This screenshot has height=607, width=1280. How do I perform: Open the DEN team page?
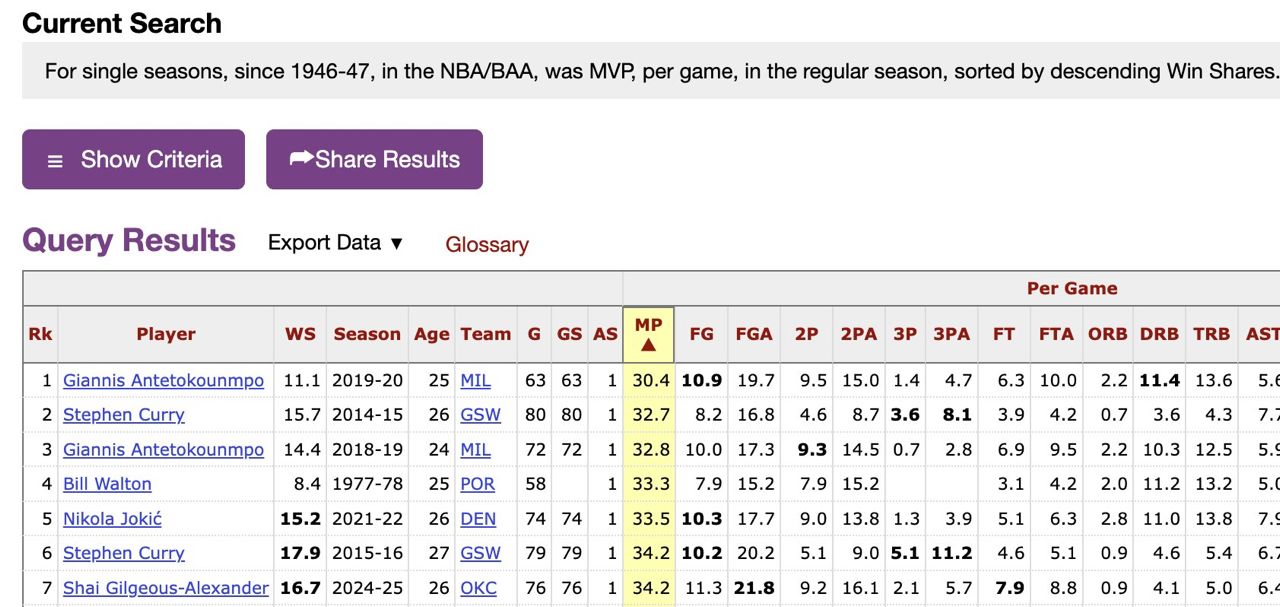(x=478, y=518)
